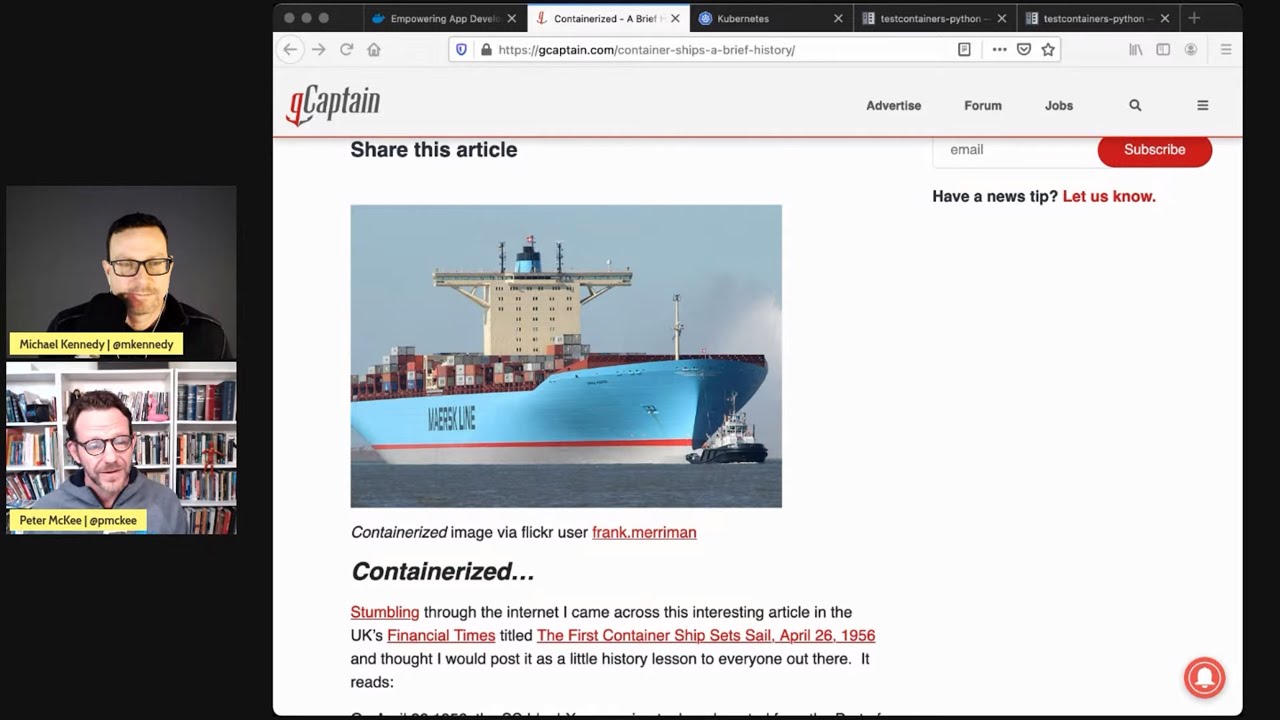The width and height of the screenshot is (1280, 720).
Task: Open the frank.merriman flickr link
Action: tap(644, 532)
